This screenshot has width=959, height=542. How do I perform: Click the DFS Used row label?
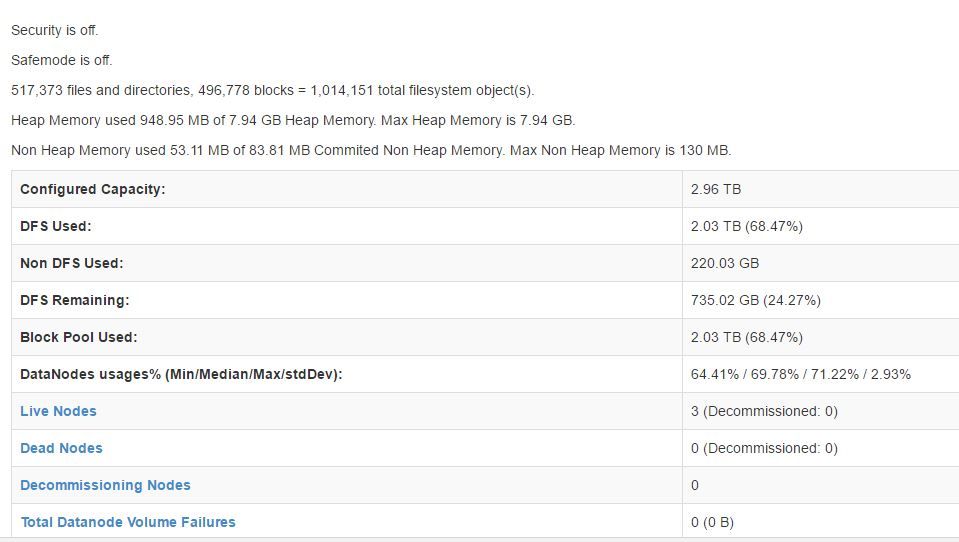pyautogui.click(x=56, y=226)
